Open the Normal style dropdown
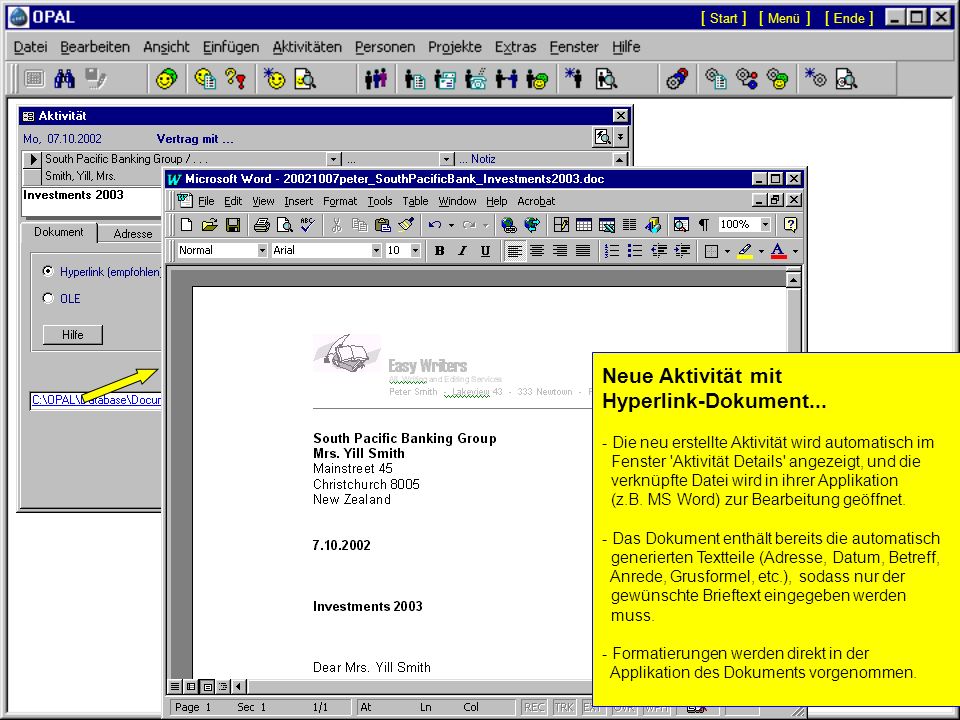Viewport: 960px width, 720px height. click(x=262, y=250)
